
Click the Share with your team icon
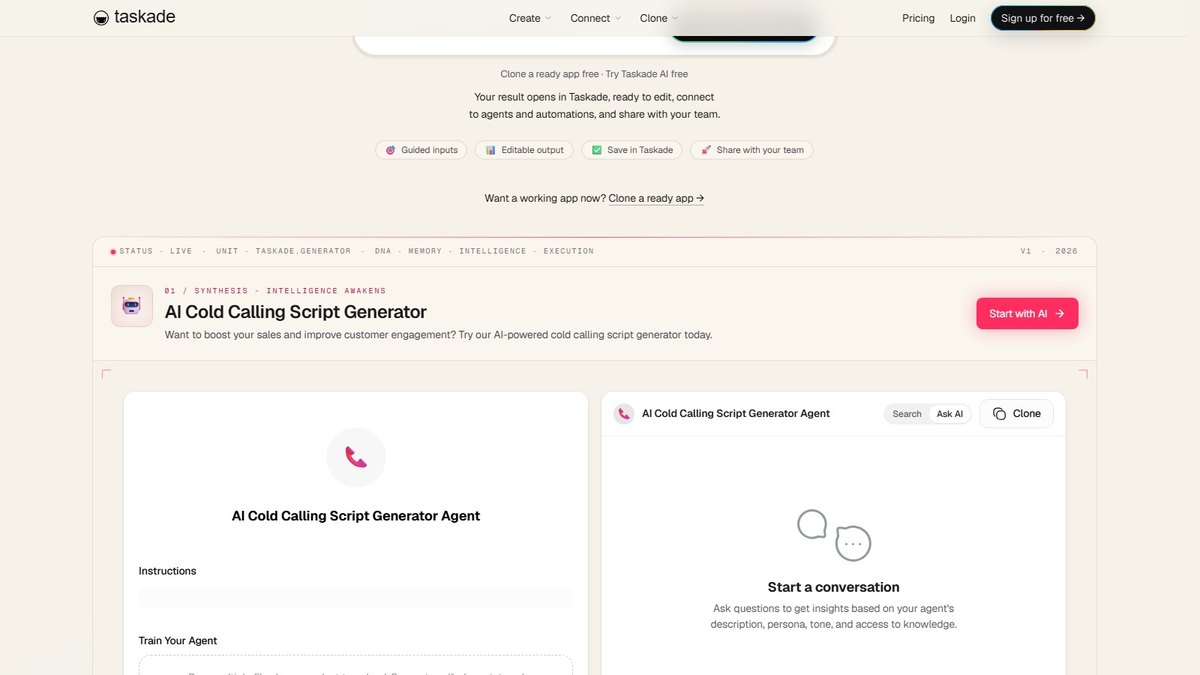click(x=706, y=150)
